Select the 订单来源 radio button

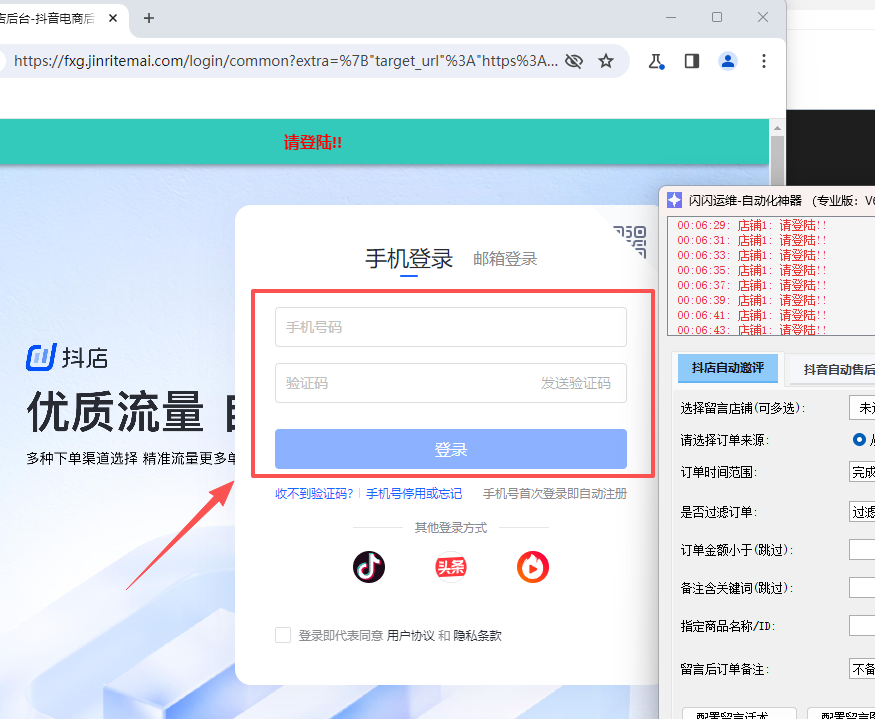click(x=858, y=439)
